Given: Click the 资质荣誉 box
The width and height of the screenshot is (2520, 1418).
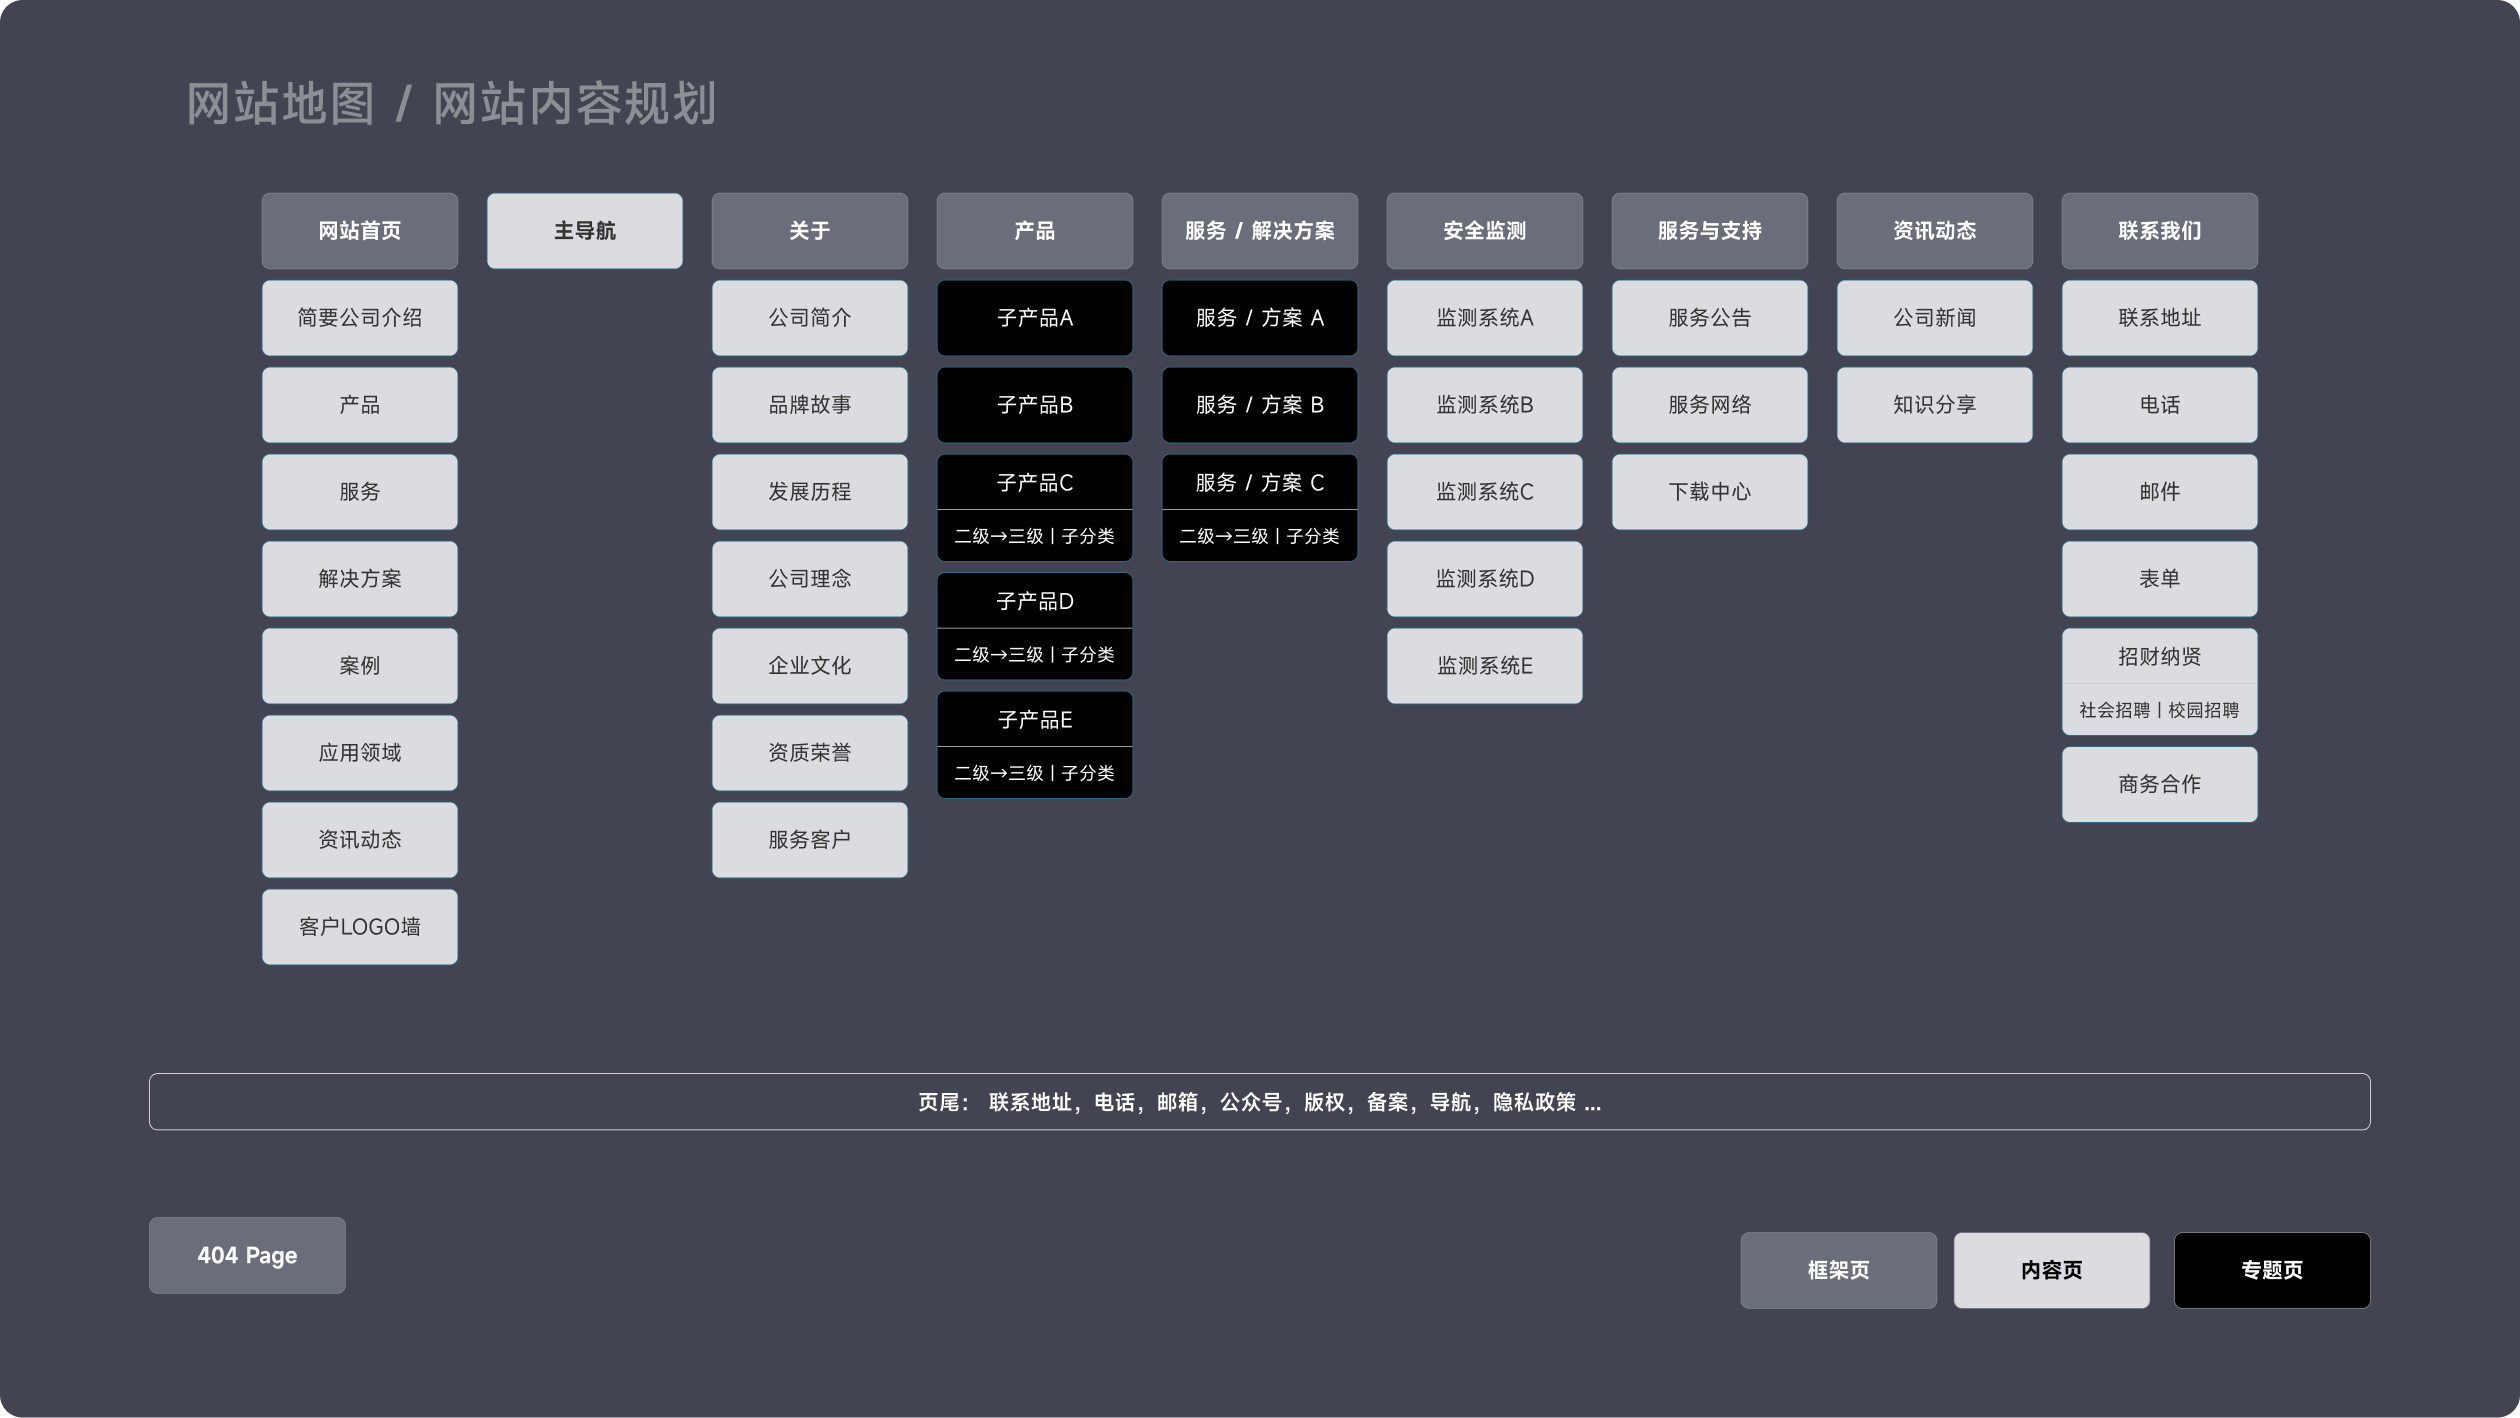Looking at the screenshot, I should click(809, 753).
